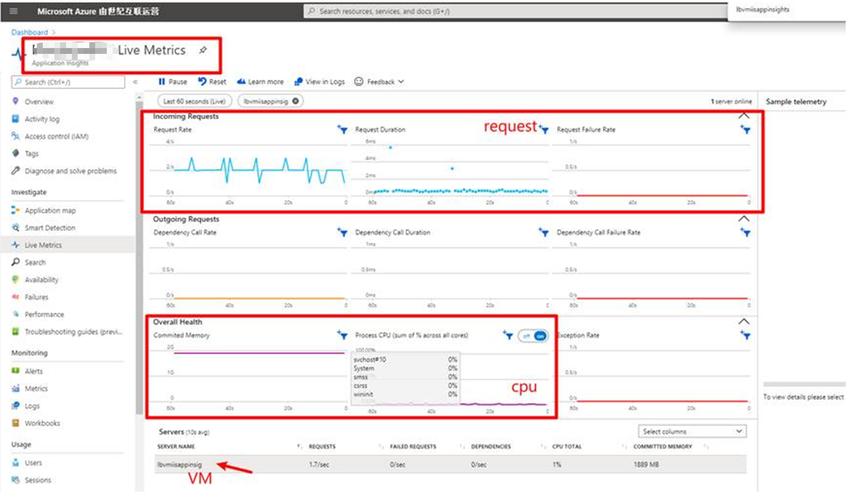Collapse the Overall Health section
The height and width of the screenshot is (500, 852).
pyautogui.click(x=744, y=321)
